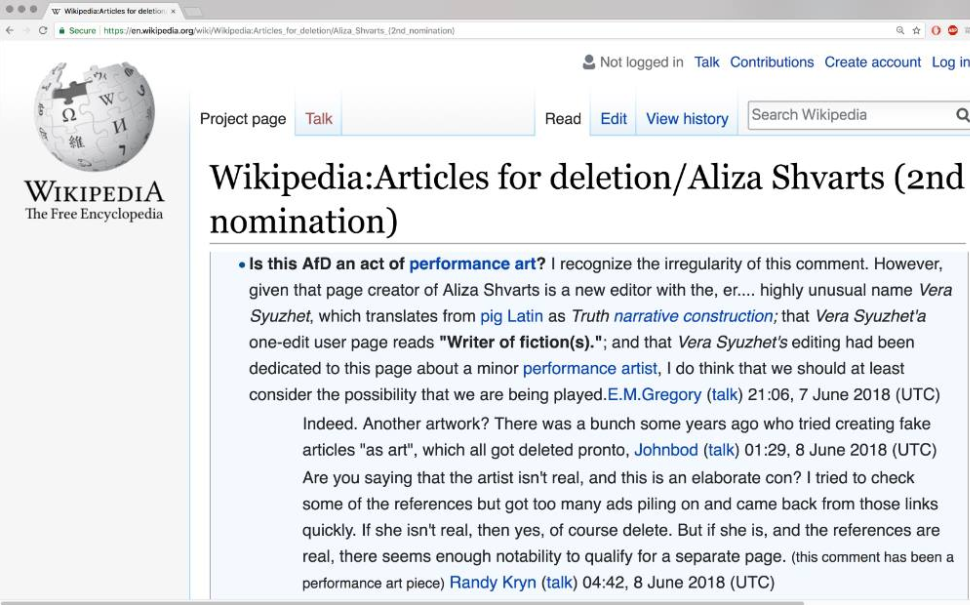Viewport: 970px width, 605px height.
Task: Open the Project page tab
Action: [x=243, y=119]
